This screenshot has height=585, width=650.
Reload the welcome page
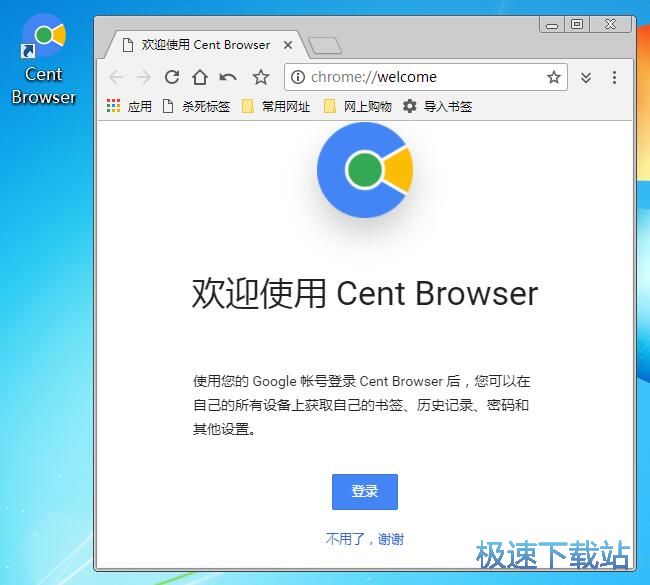(x=172, y=77)
